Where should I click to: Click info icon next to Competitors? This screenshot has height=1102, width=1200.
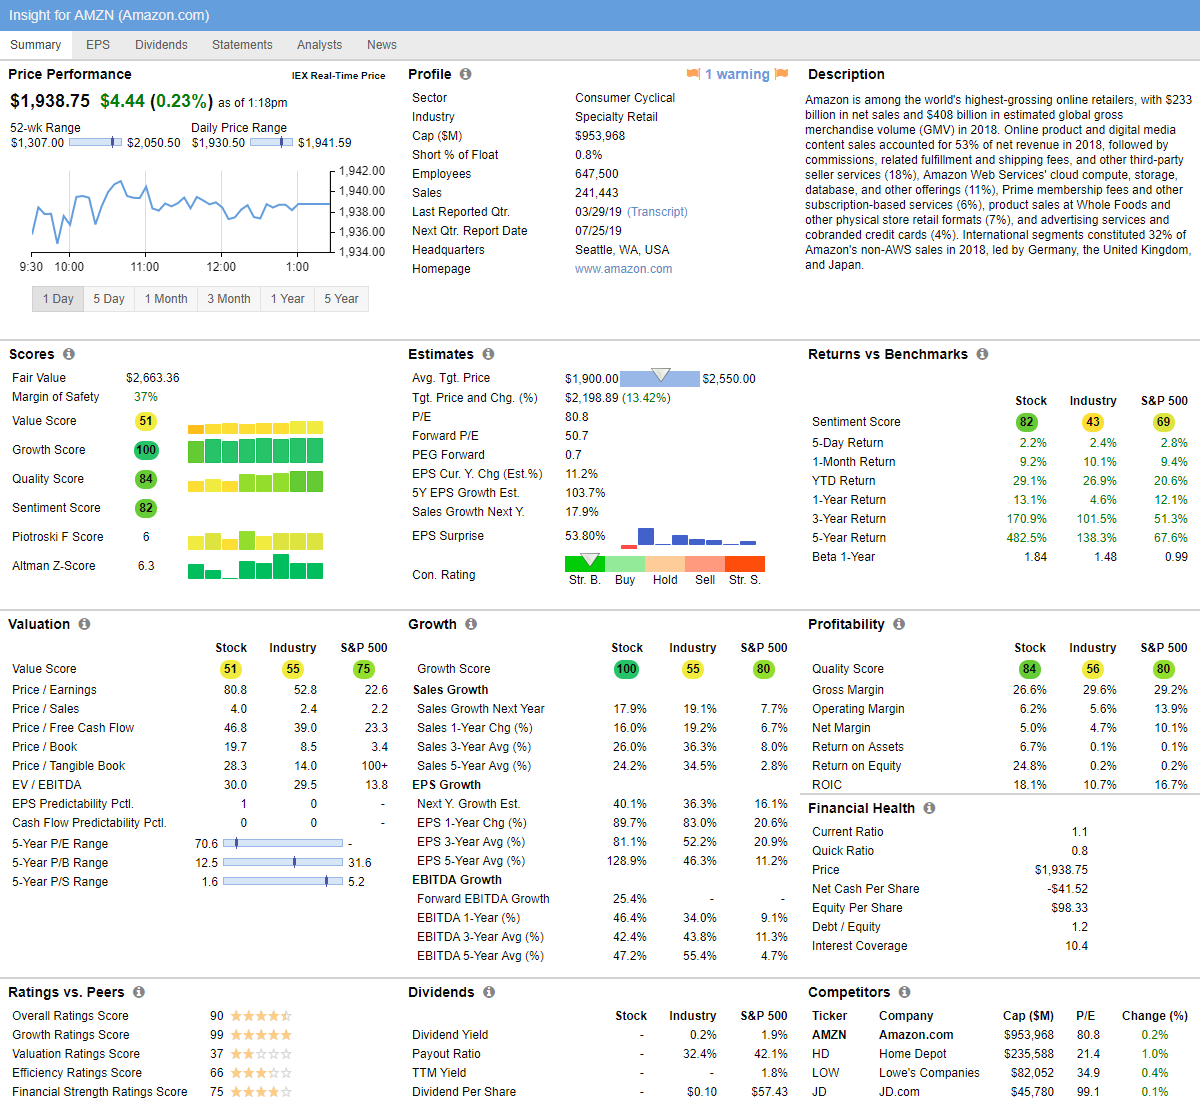tap(904, 992)
